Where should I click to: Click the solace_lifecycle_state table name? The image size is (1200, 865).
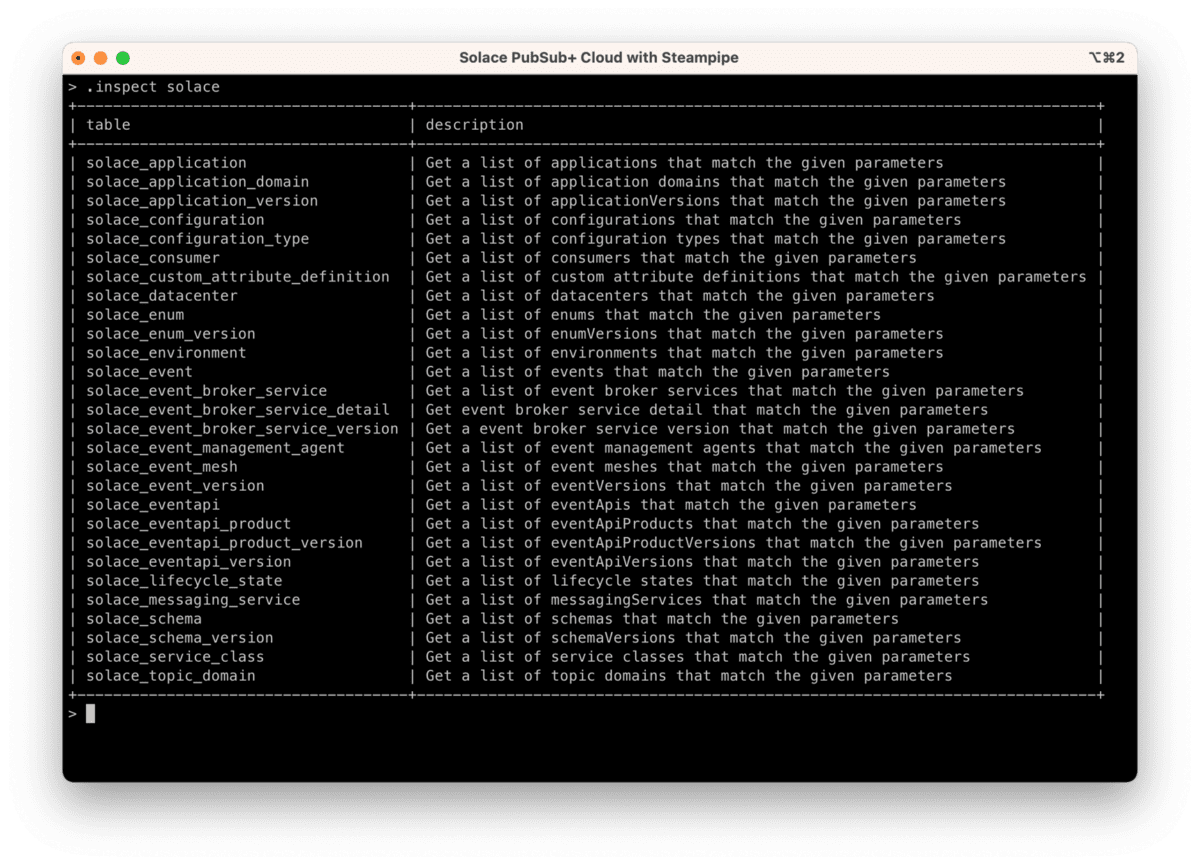click(183, 580)
